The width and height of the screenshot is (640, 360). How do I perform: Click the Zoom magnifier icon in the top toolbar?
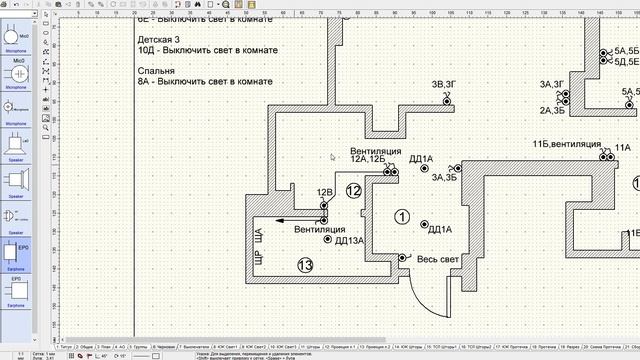point(226,4)
